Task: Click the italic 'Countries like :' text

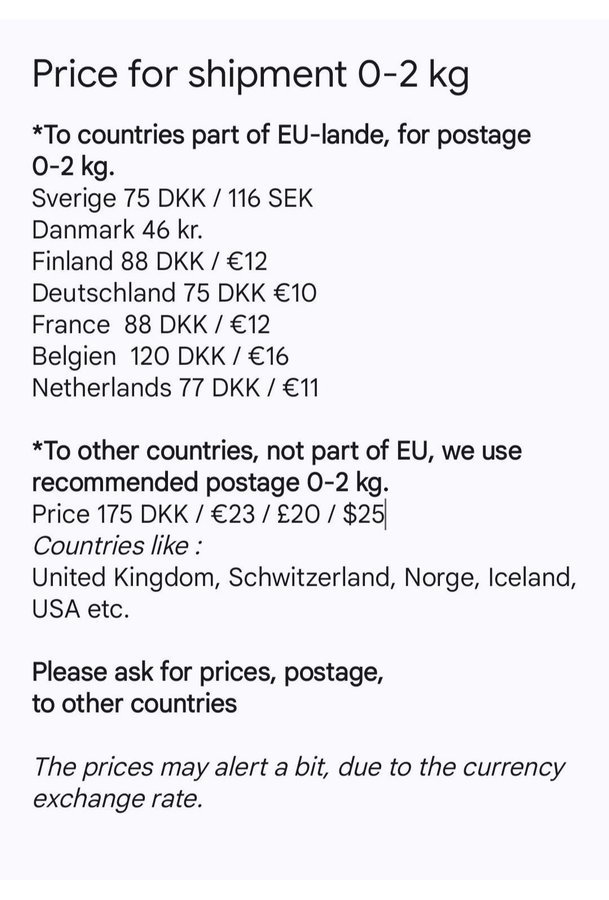Action: pyautogui.click(x=117, y=545)
